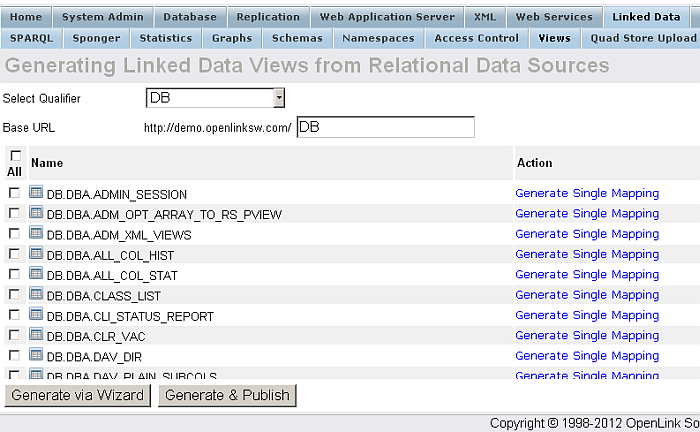Click the DB.DBA.CLR_VAC table name

[x=96, y=336]
